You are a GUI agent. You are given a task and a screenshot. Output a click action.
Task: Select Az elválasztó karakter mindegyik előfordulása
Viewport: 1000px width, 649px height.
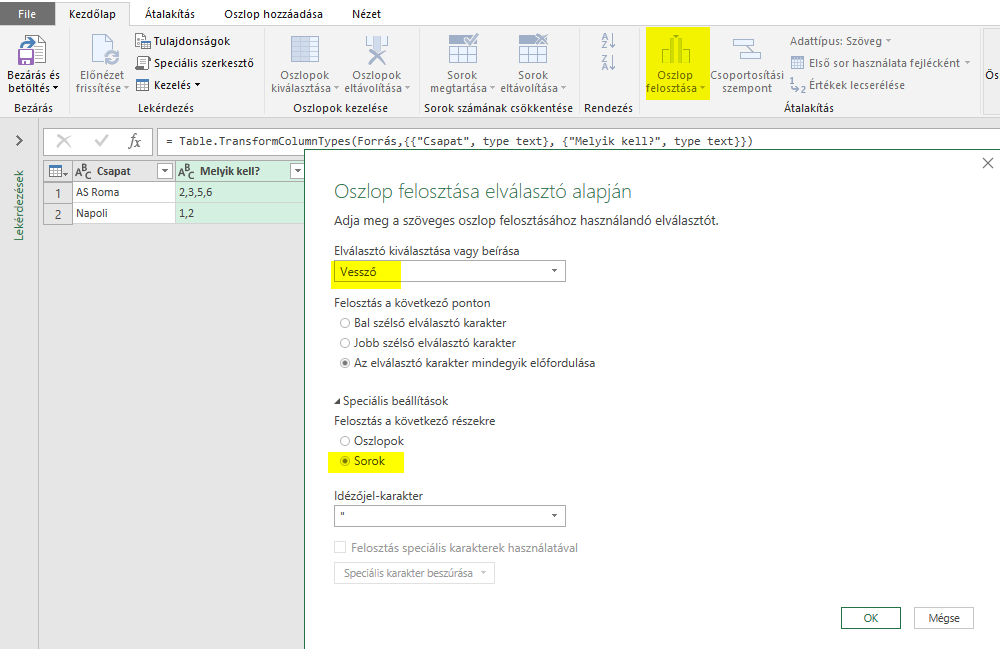[345, 363]
